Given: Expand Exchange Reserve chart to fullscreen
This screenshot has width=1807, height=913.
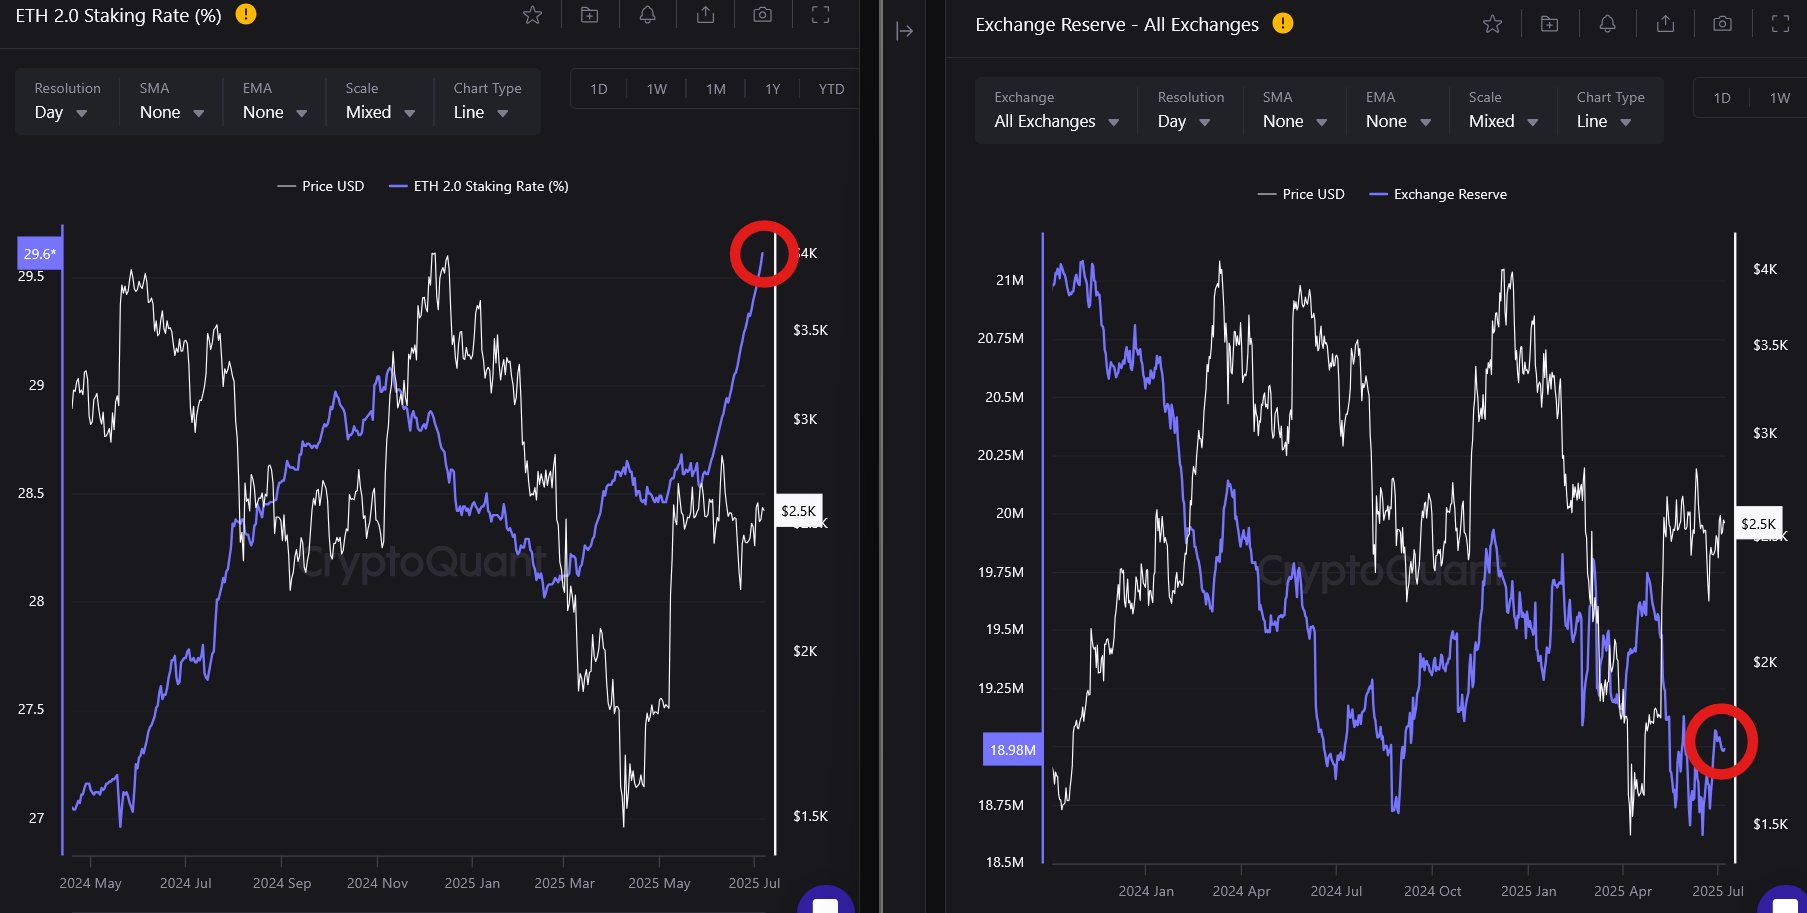Looking at the screenshot, I should (x=1780, y=24).
